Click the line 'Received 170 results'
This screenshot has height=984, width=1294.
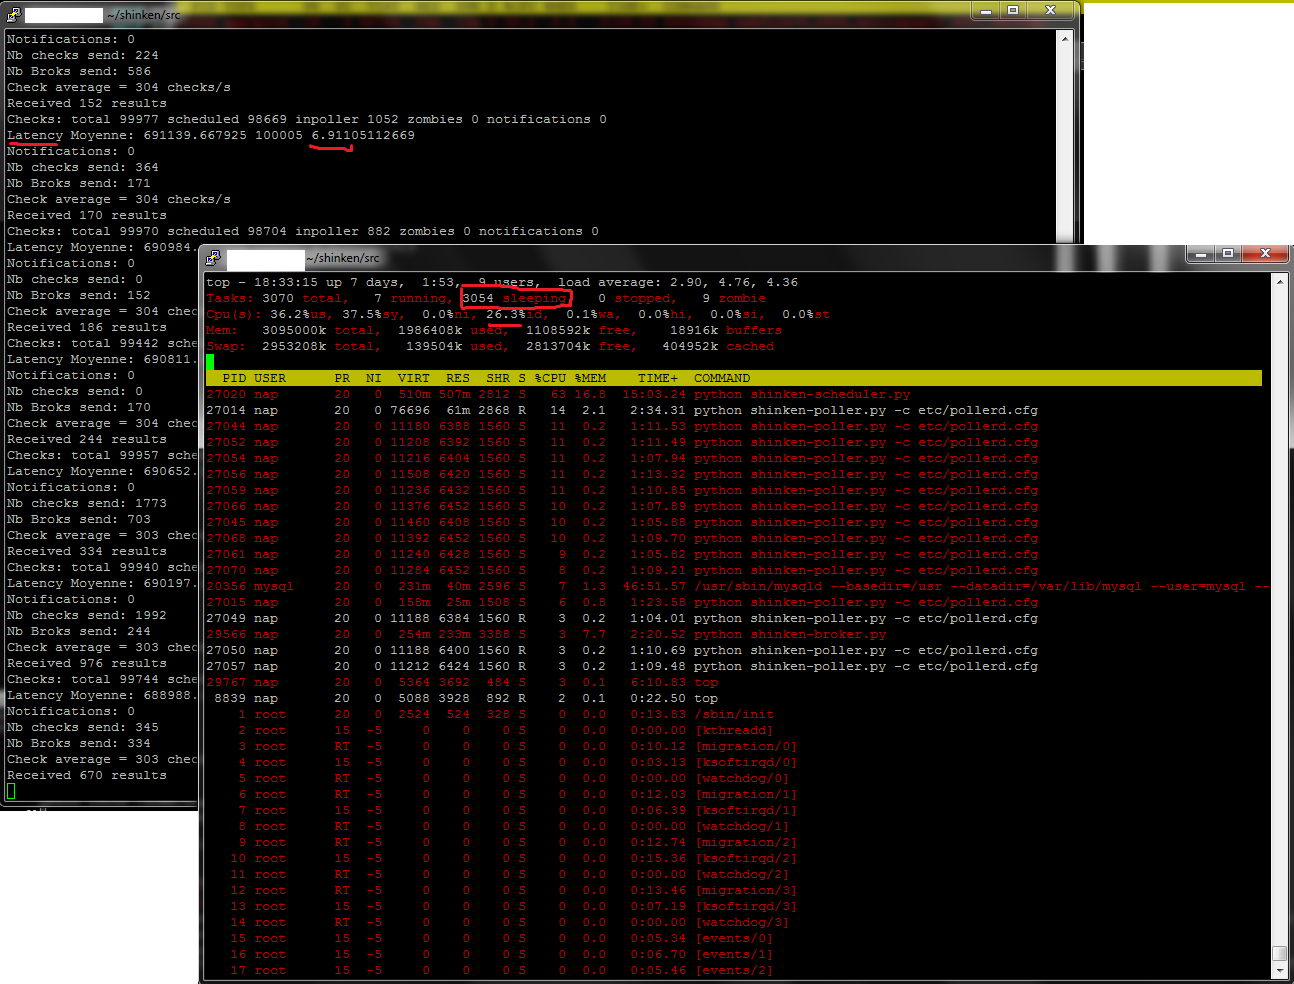point(87,215)
